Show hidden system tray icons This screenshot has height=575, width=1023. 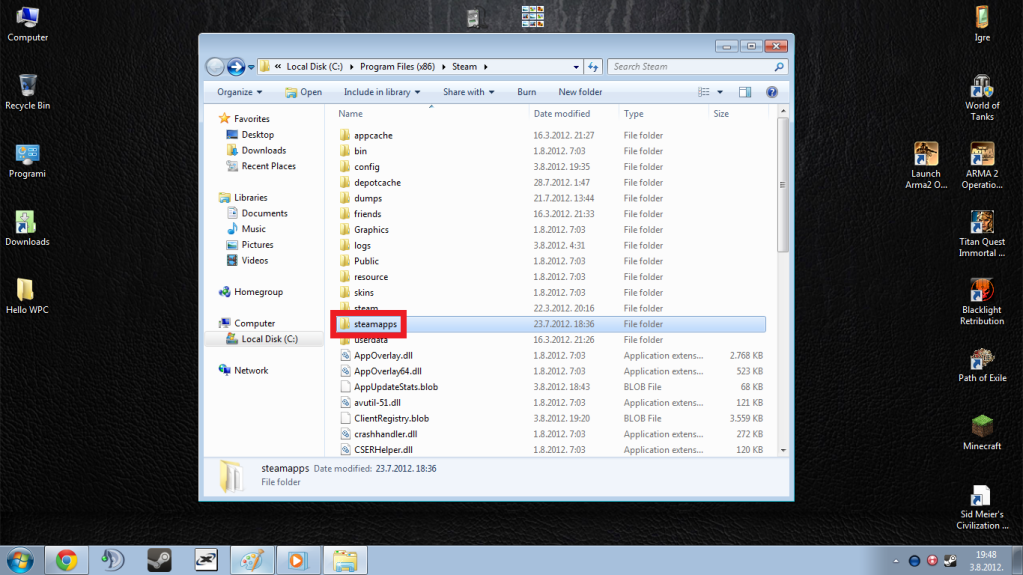pos(896,561)
